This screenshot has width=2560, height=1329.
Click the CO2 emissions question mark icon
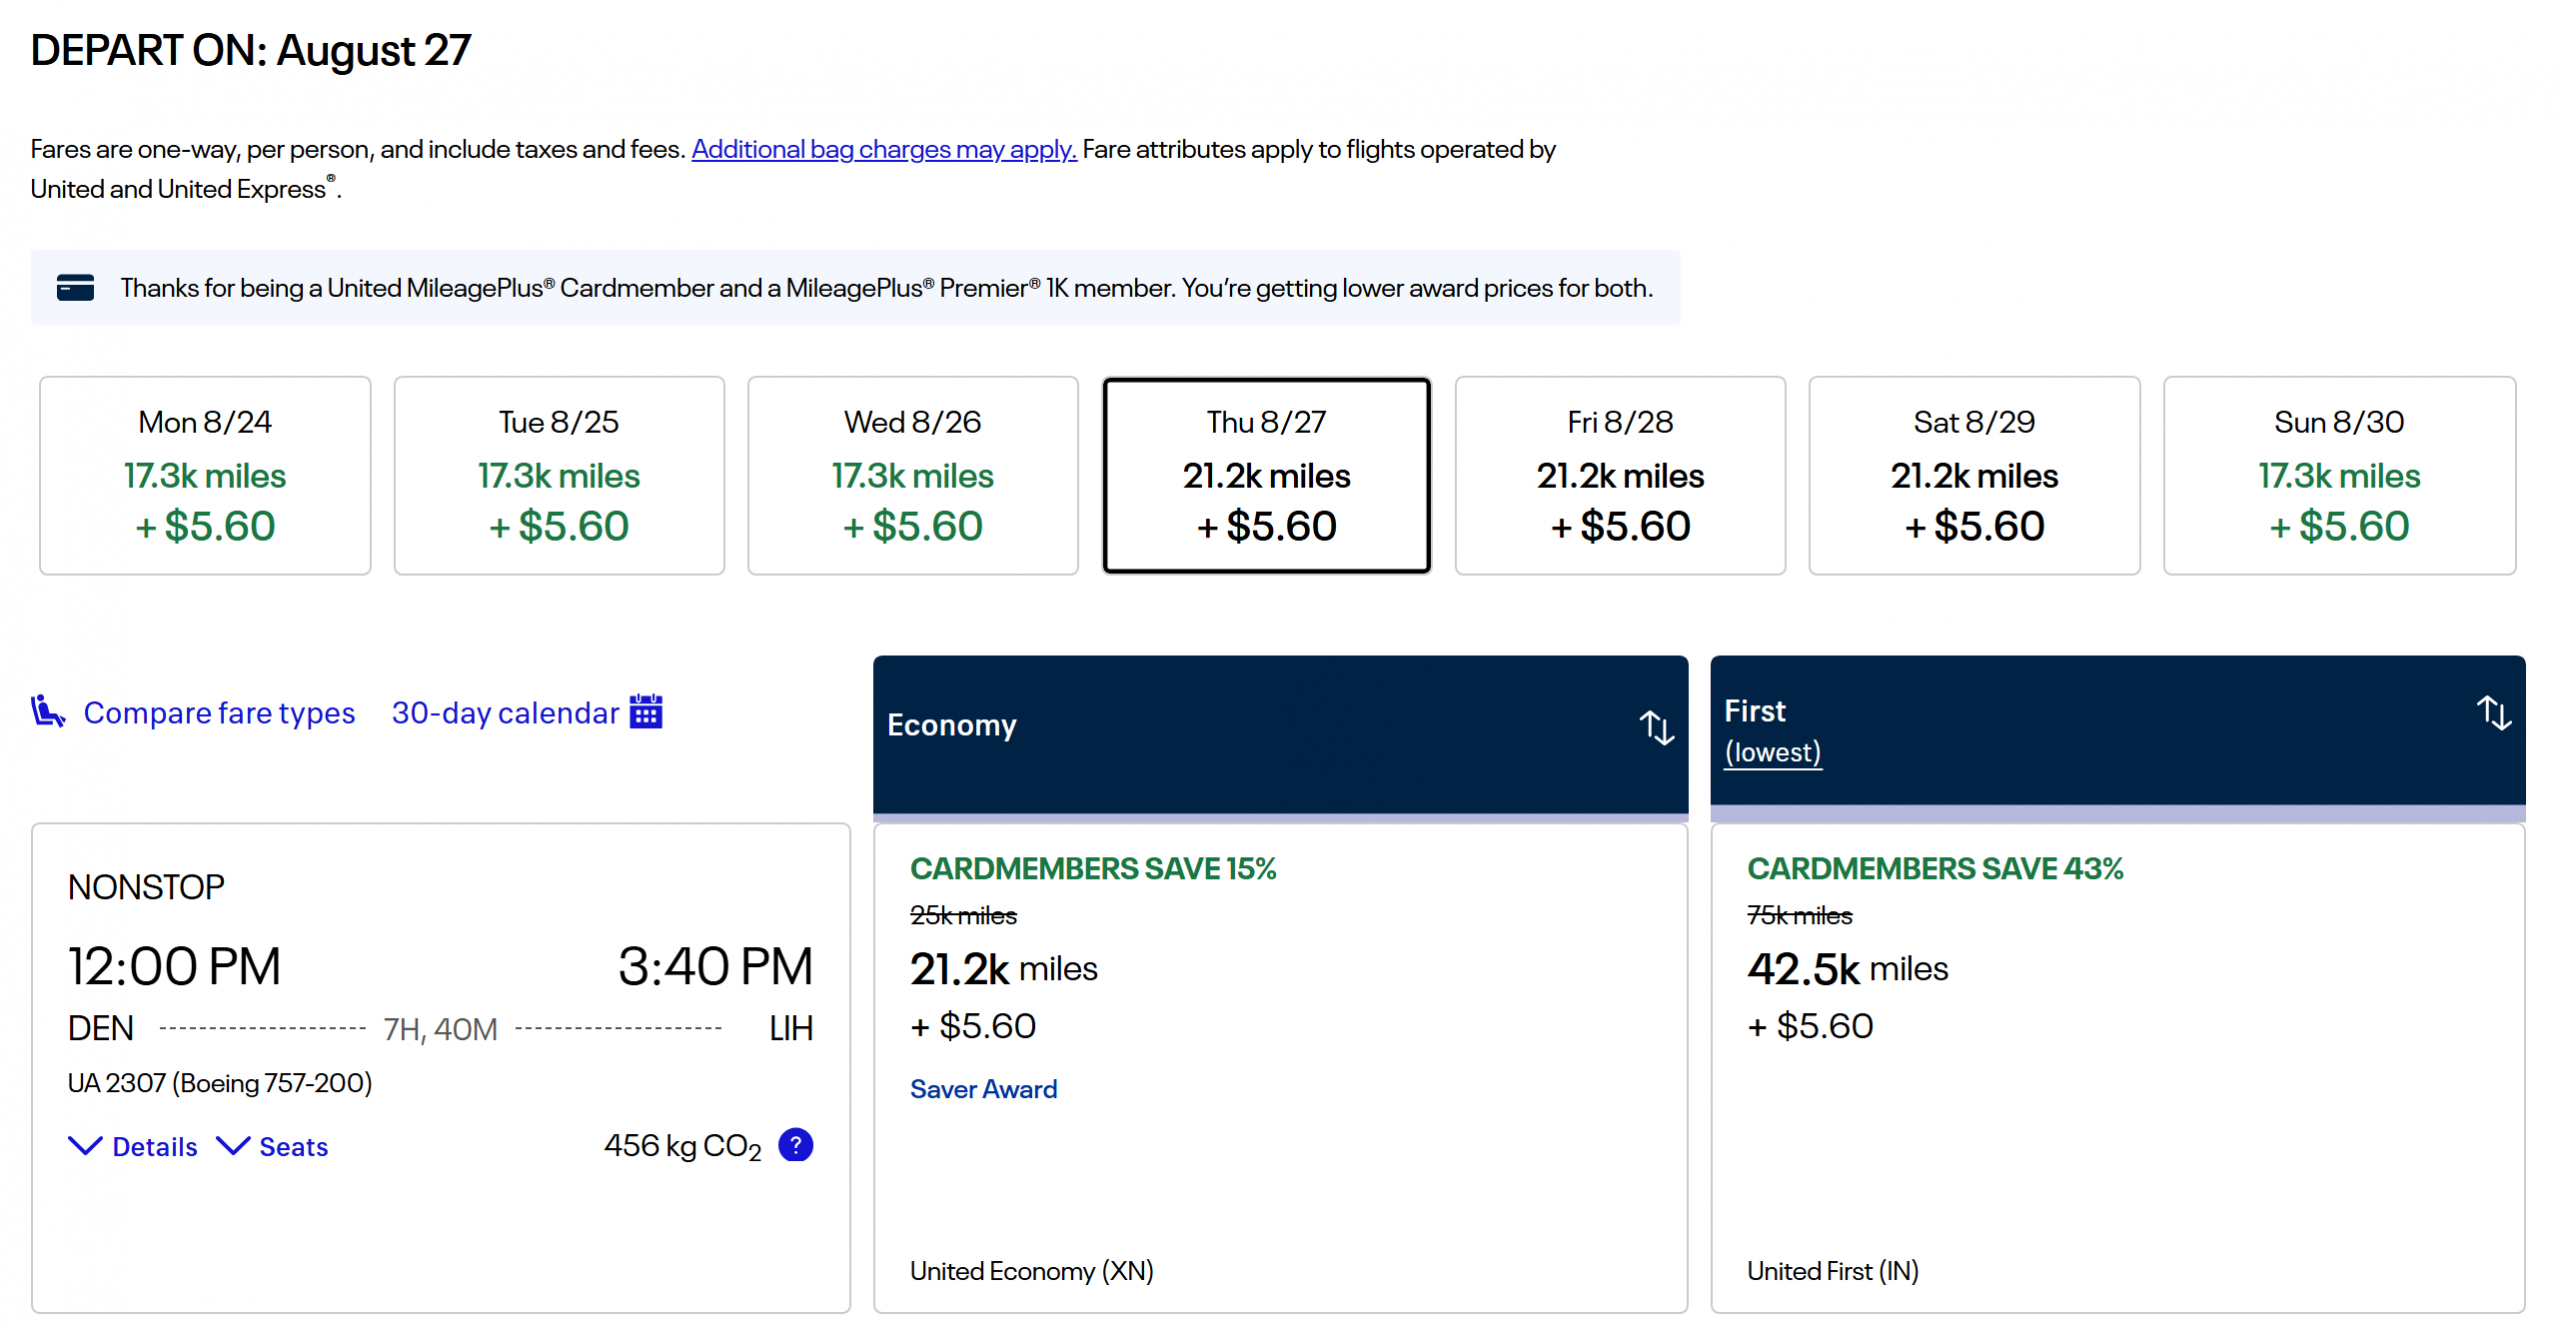tap(795, 1144)
